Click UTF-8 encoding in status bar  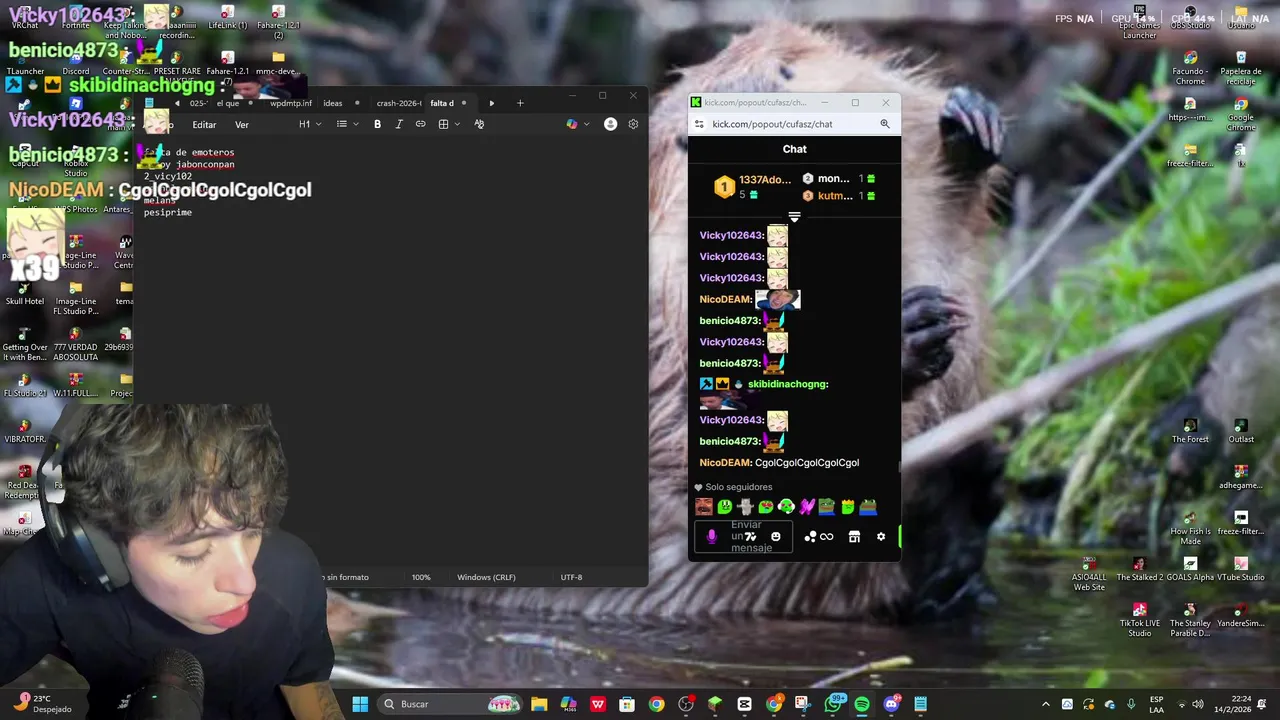(571, 577)
